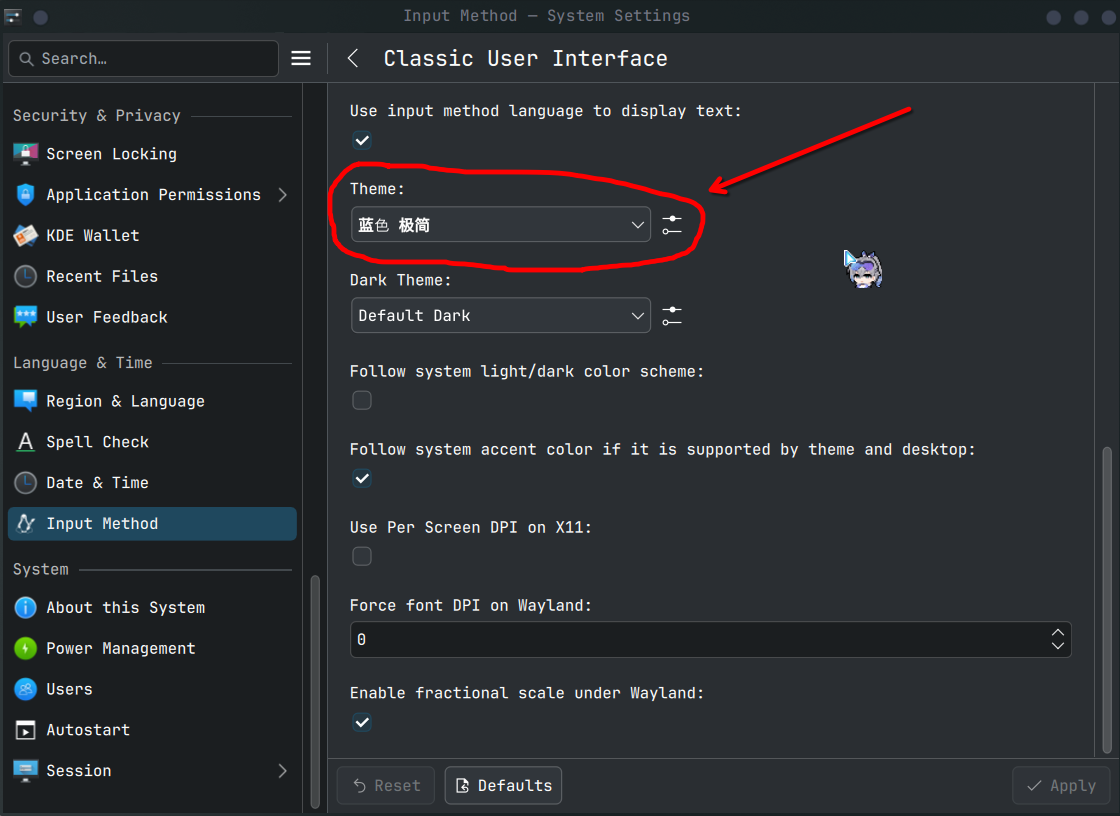This screenshot has width=1120, height=816.
Task: Uncheck Use input method language to display text
Action: coord(362,140)
